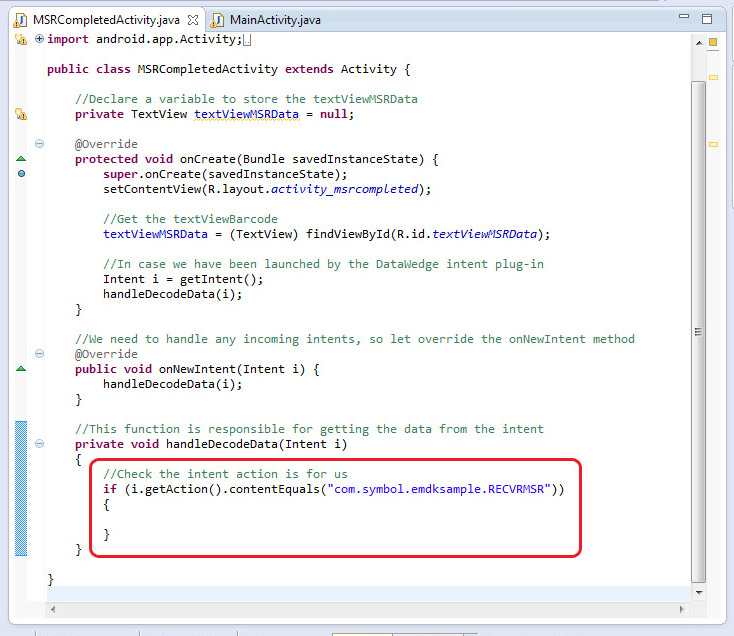Collapse the handleDecodeData method fold
734x636 pixels.
39,444
